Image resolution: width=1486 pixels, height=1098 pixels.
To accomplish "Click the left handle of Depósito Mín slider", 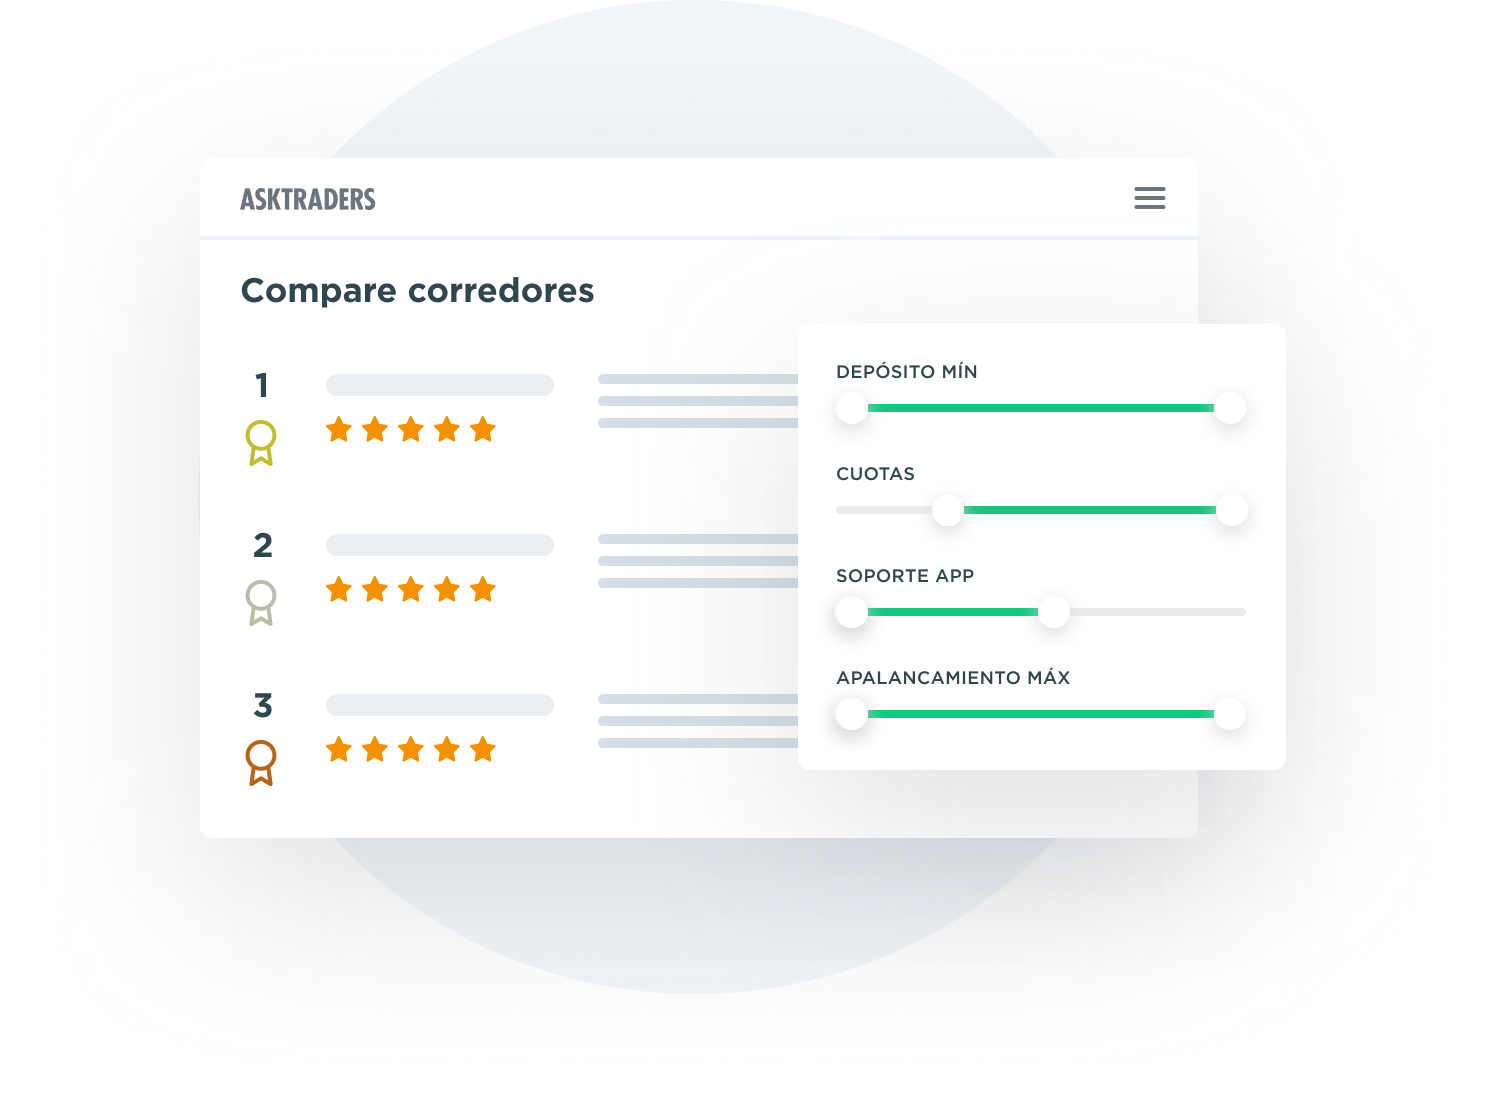I will pos(852,408).
